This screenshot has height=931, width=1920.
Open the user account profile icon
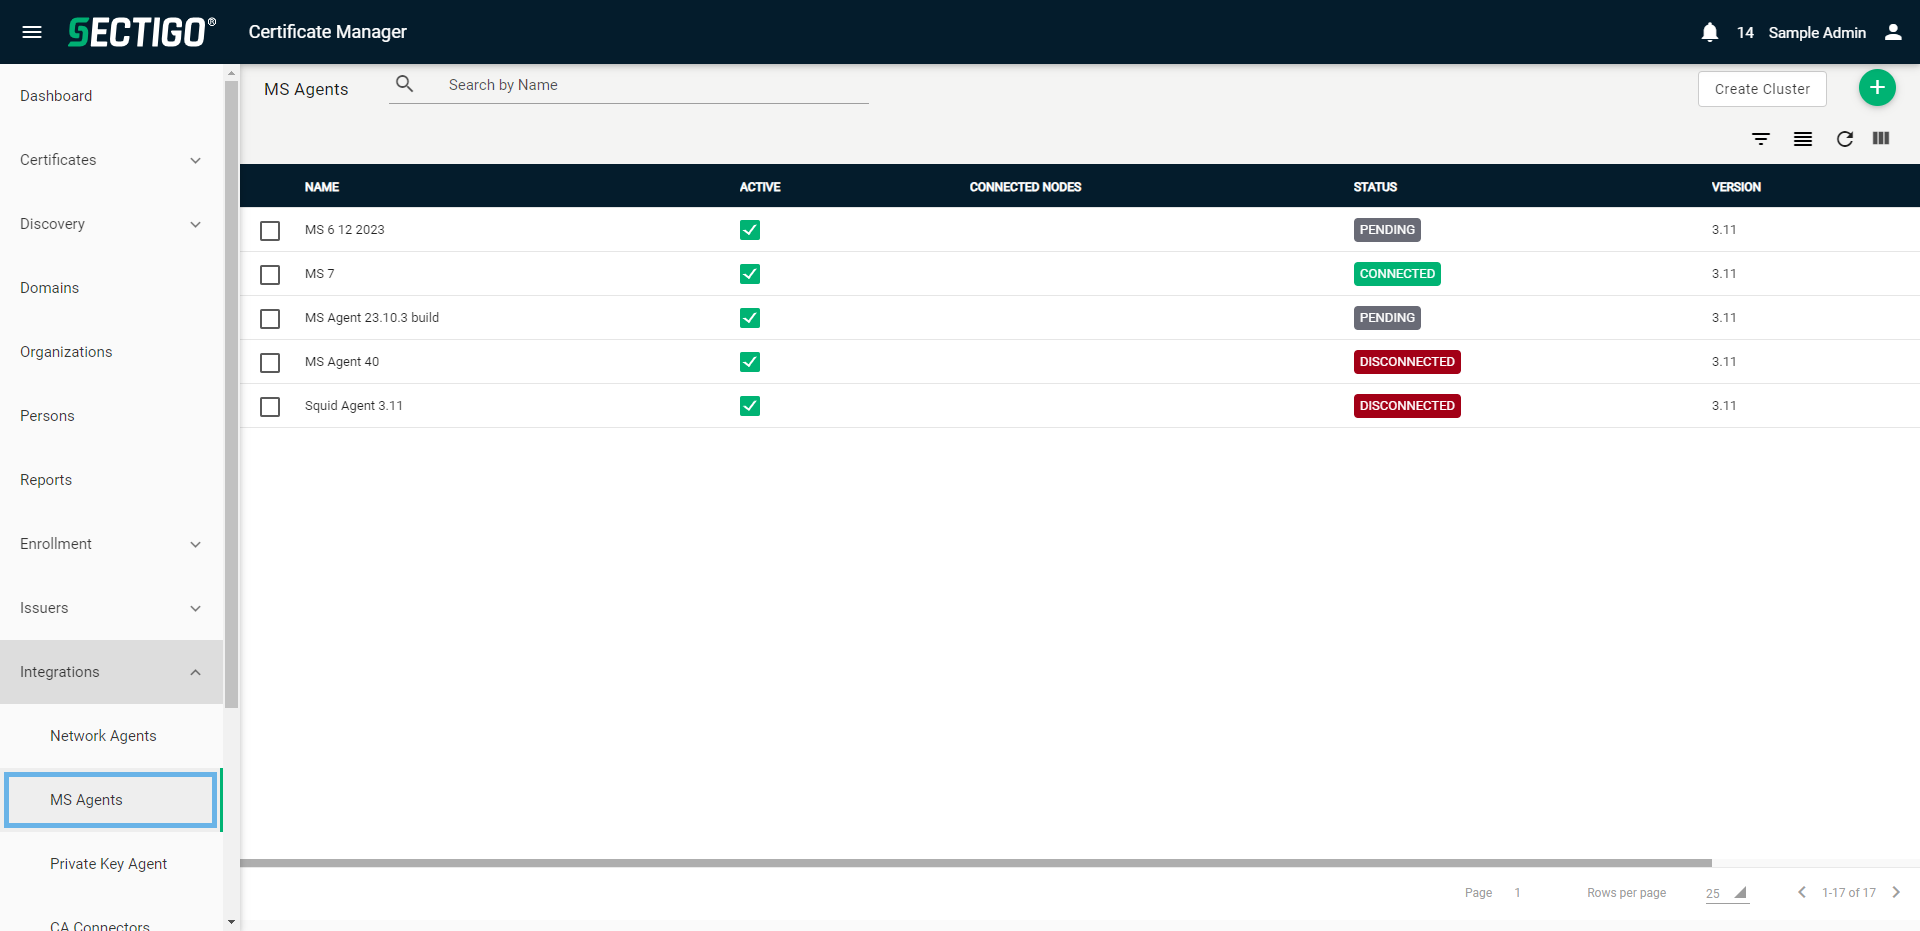1893,32
